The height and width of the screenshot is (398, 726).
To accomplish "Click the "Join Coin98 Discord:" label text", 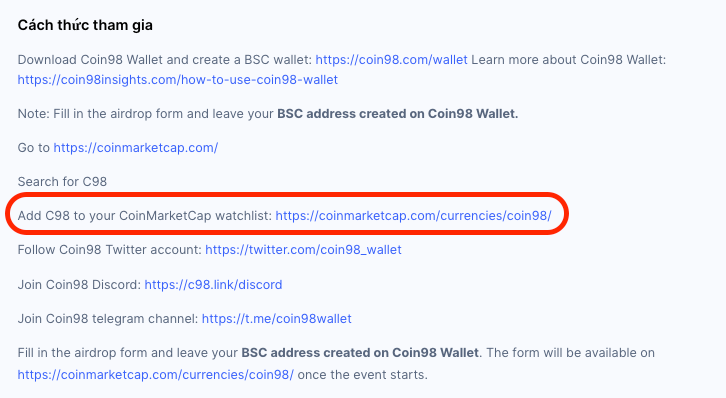I will click(79, 284).
